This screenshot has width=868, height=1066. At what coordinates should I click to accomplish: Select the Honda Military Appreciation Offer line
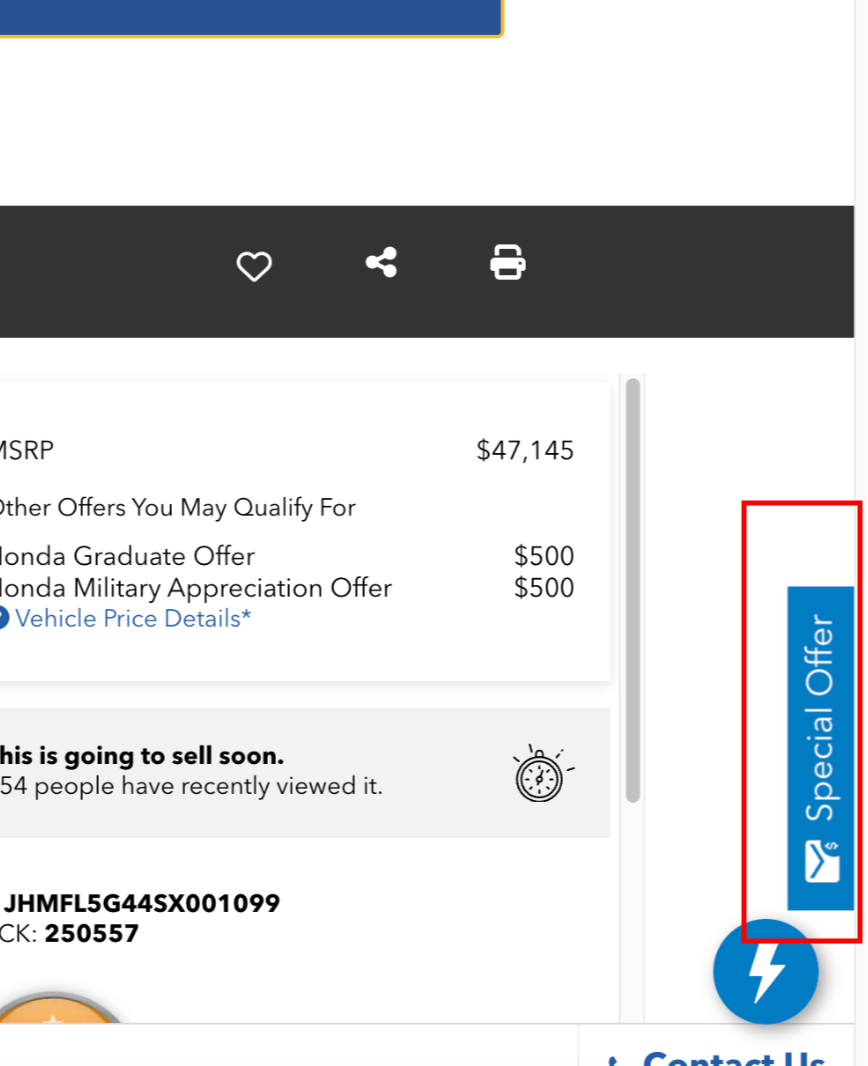click(x=196, y=587)
